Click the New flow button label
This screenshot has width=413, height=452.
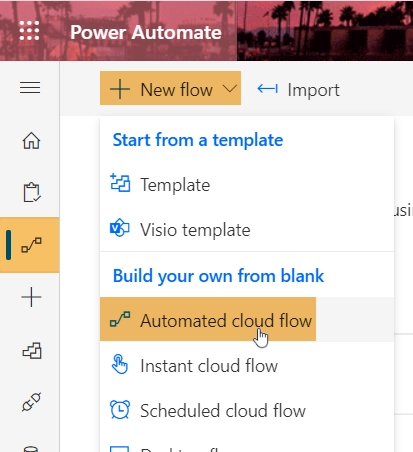(x=176, y=90)
